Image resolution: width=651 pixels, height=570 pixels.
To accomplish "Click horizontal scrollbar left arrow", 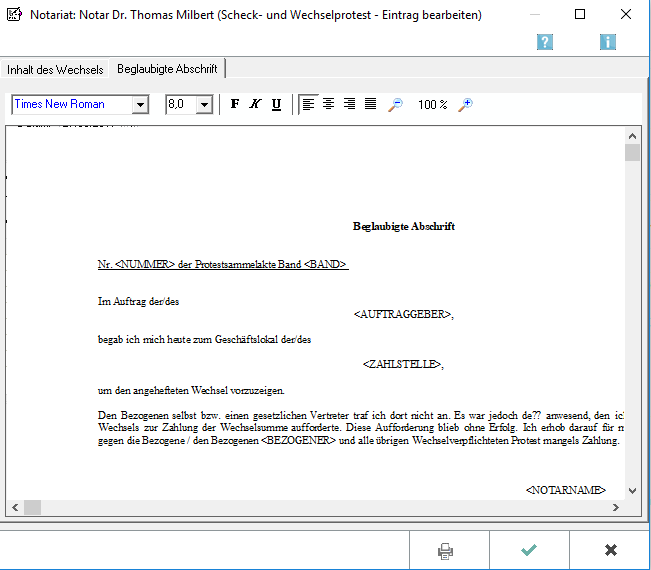I will 15,507.
